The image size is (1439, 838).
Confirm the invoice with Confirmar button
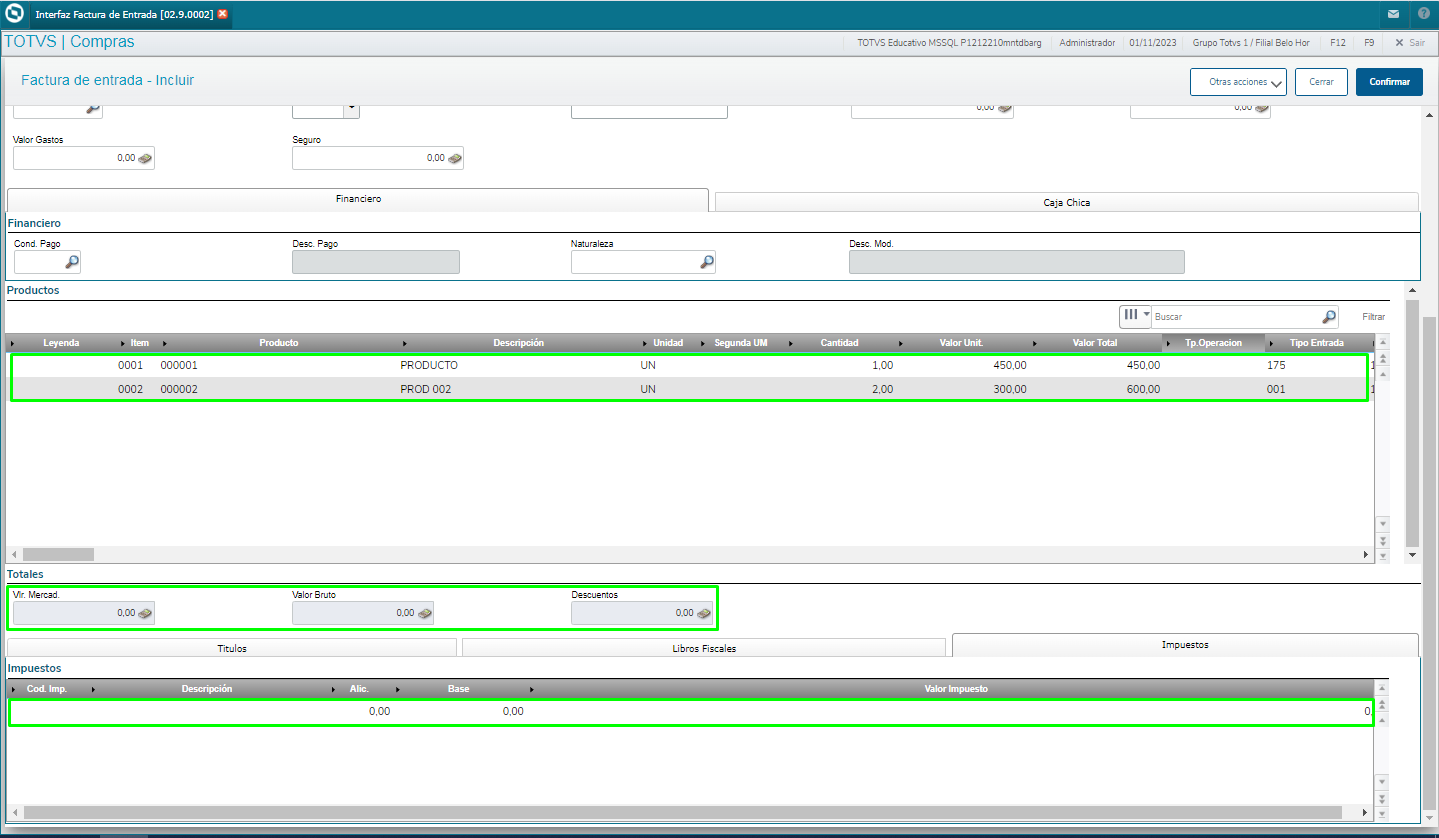[1389, 82]
